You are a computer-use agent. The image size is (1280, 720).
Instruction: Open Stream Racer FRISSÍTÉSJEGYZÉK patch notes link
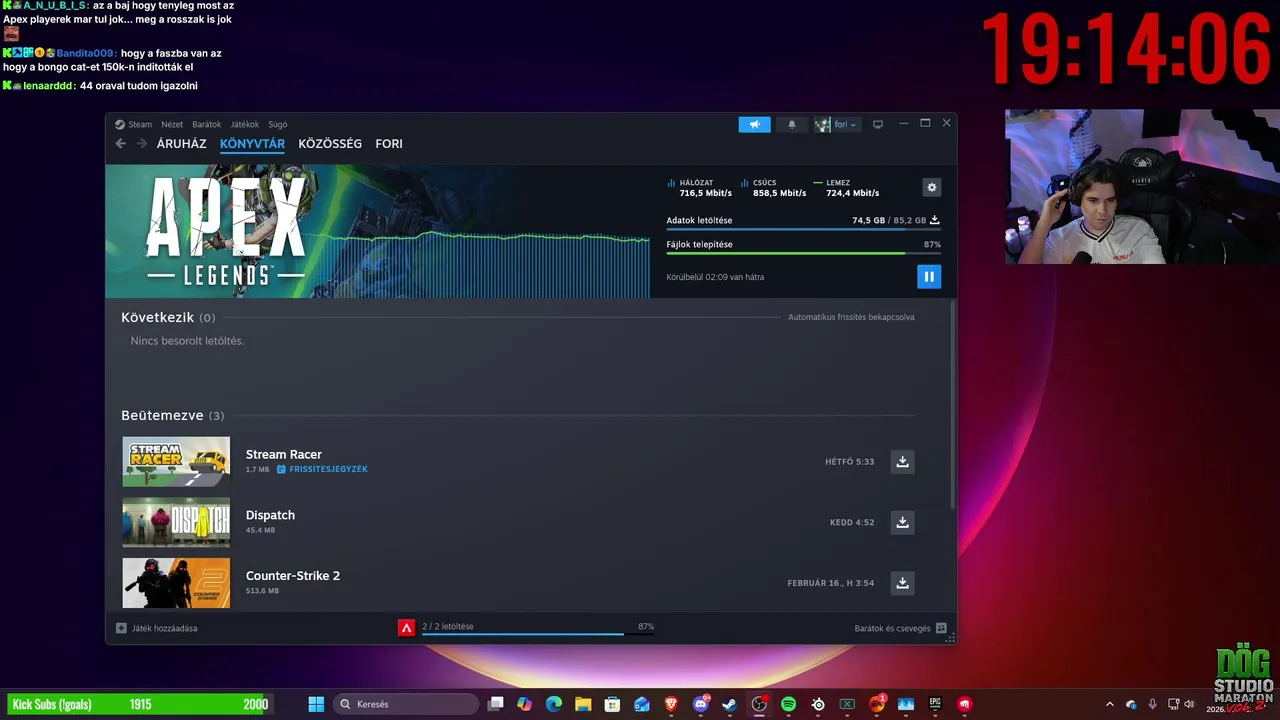[323, 469]
